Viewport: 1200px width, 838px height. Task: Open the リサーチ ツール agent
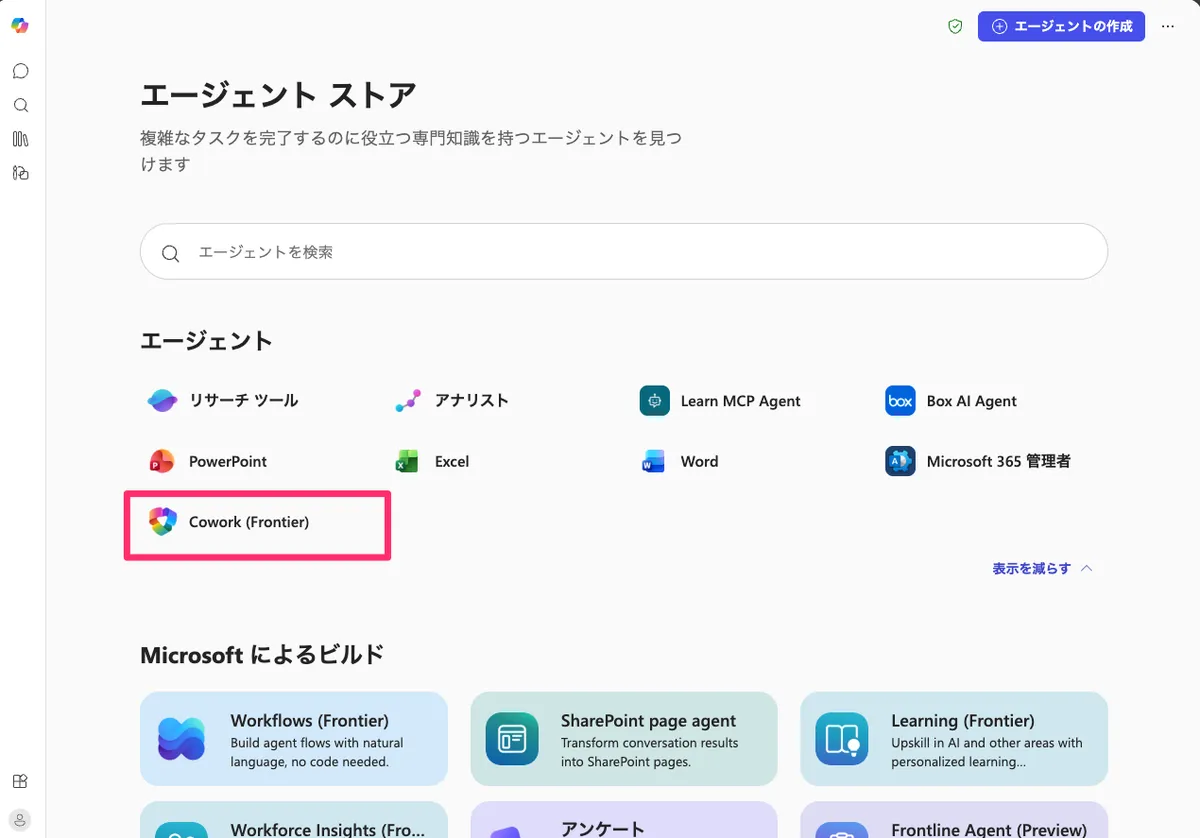click(x=242, y=401)
